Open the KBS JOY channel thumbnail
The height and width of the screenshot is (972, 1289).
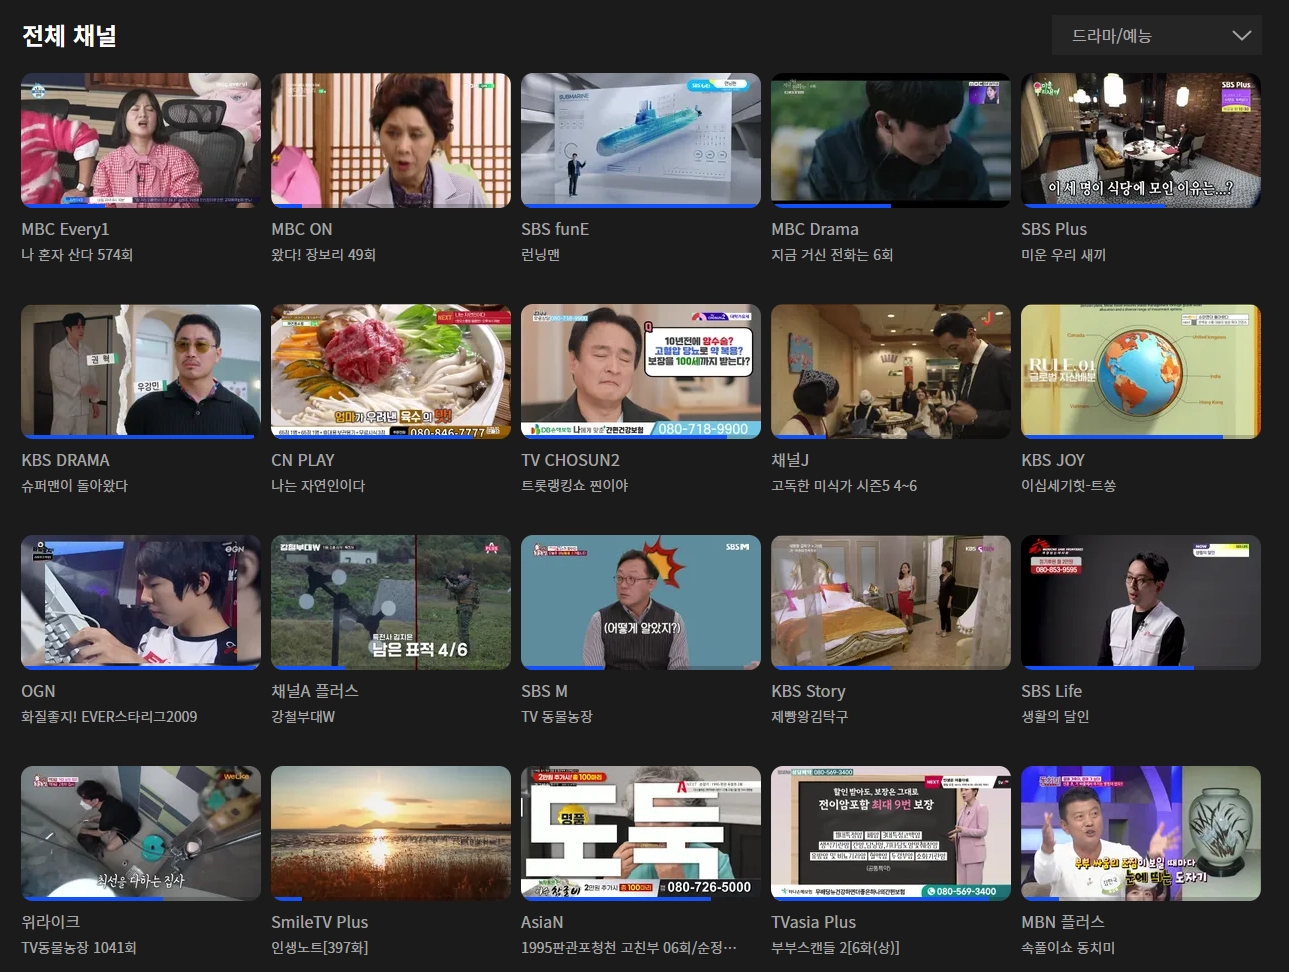(x=1140, y=371)
